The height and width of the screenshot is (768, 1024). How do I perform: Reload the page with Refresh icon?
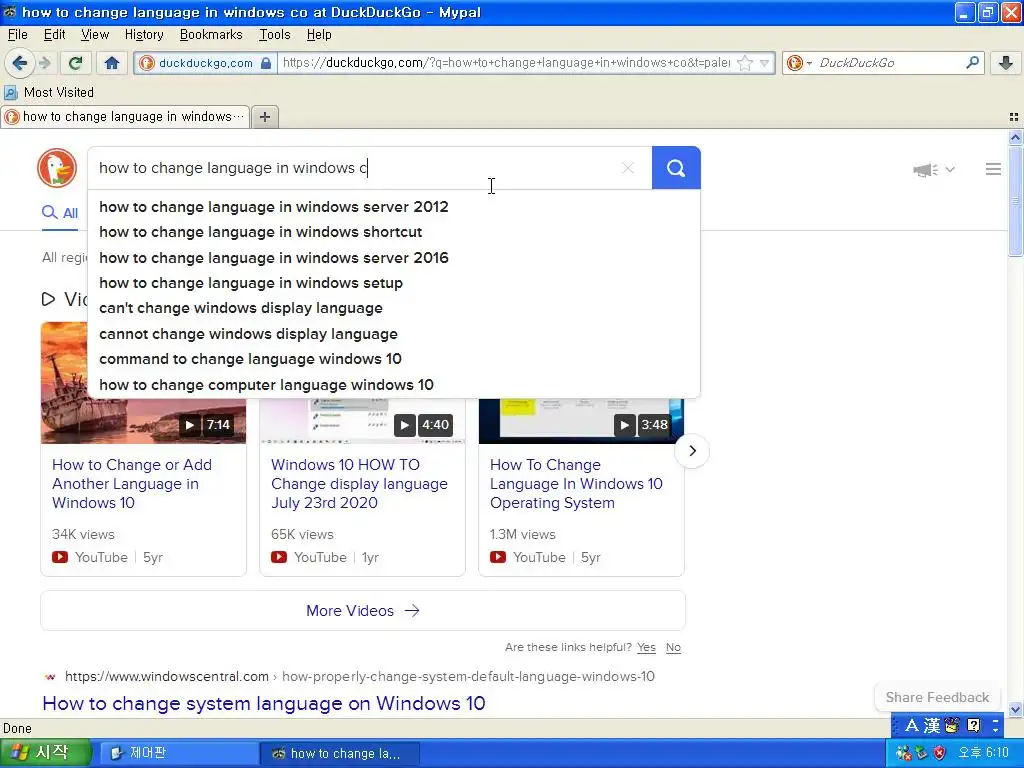tap(76, 63)
